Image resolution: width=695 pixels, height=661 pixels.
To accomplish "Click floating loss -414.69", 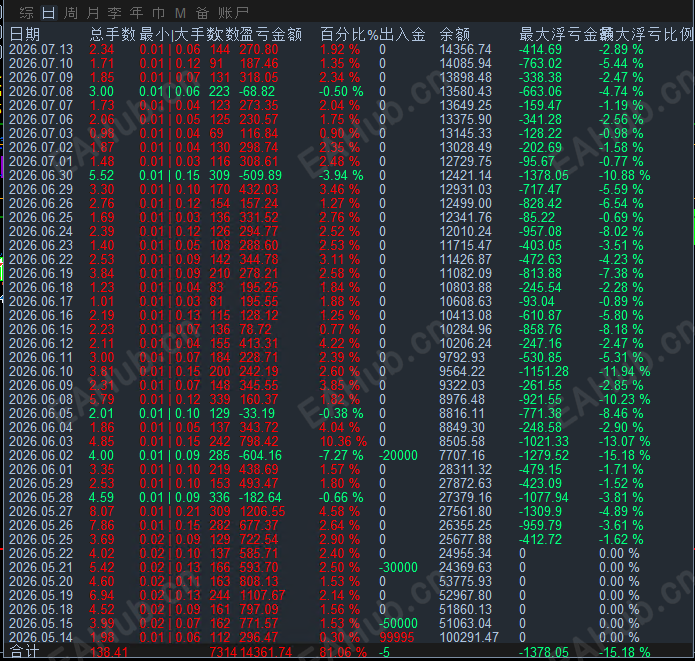I will pyautogui.click(x=540, y=49).
